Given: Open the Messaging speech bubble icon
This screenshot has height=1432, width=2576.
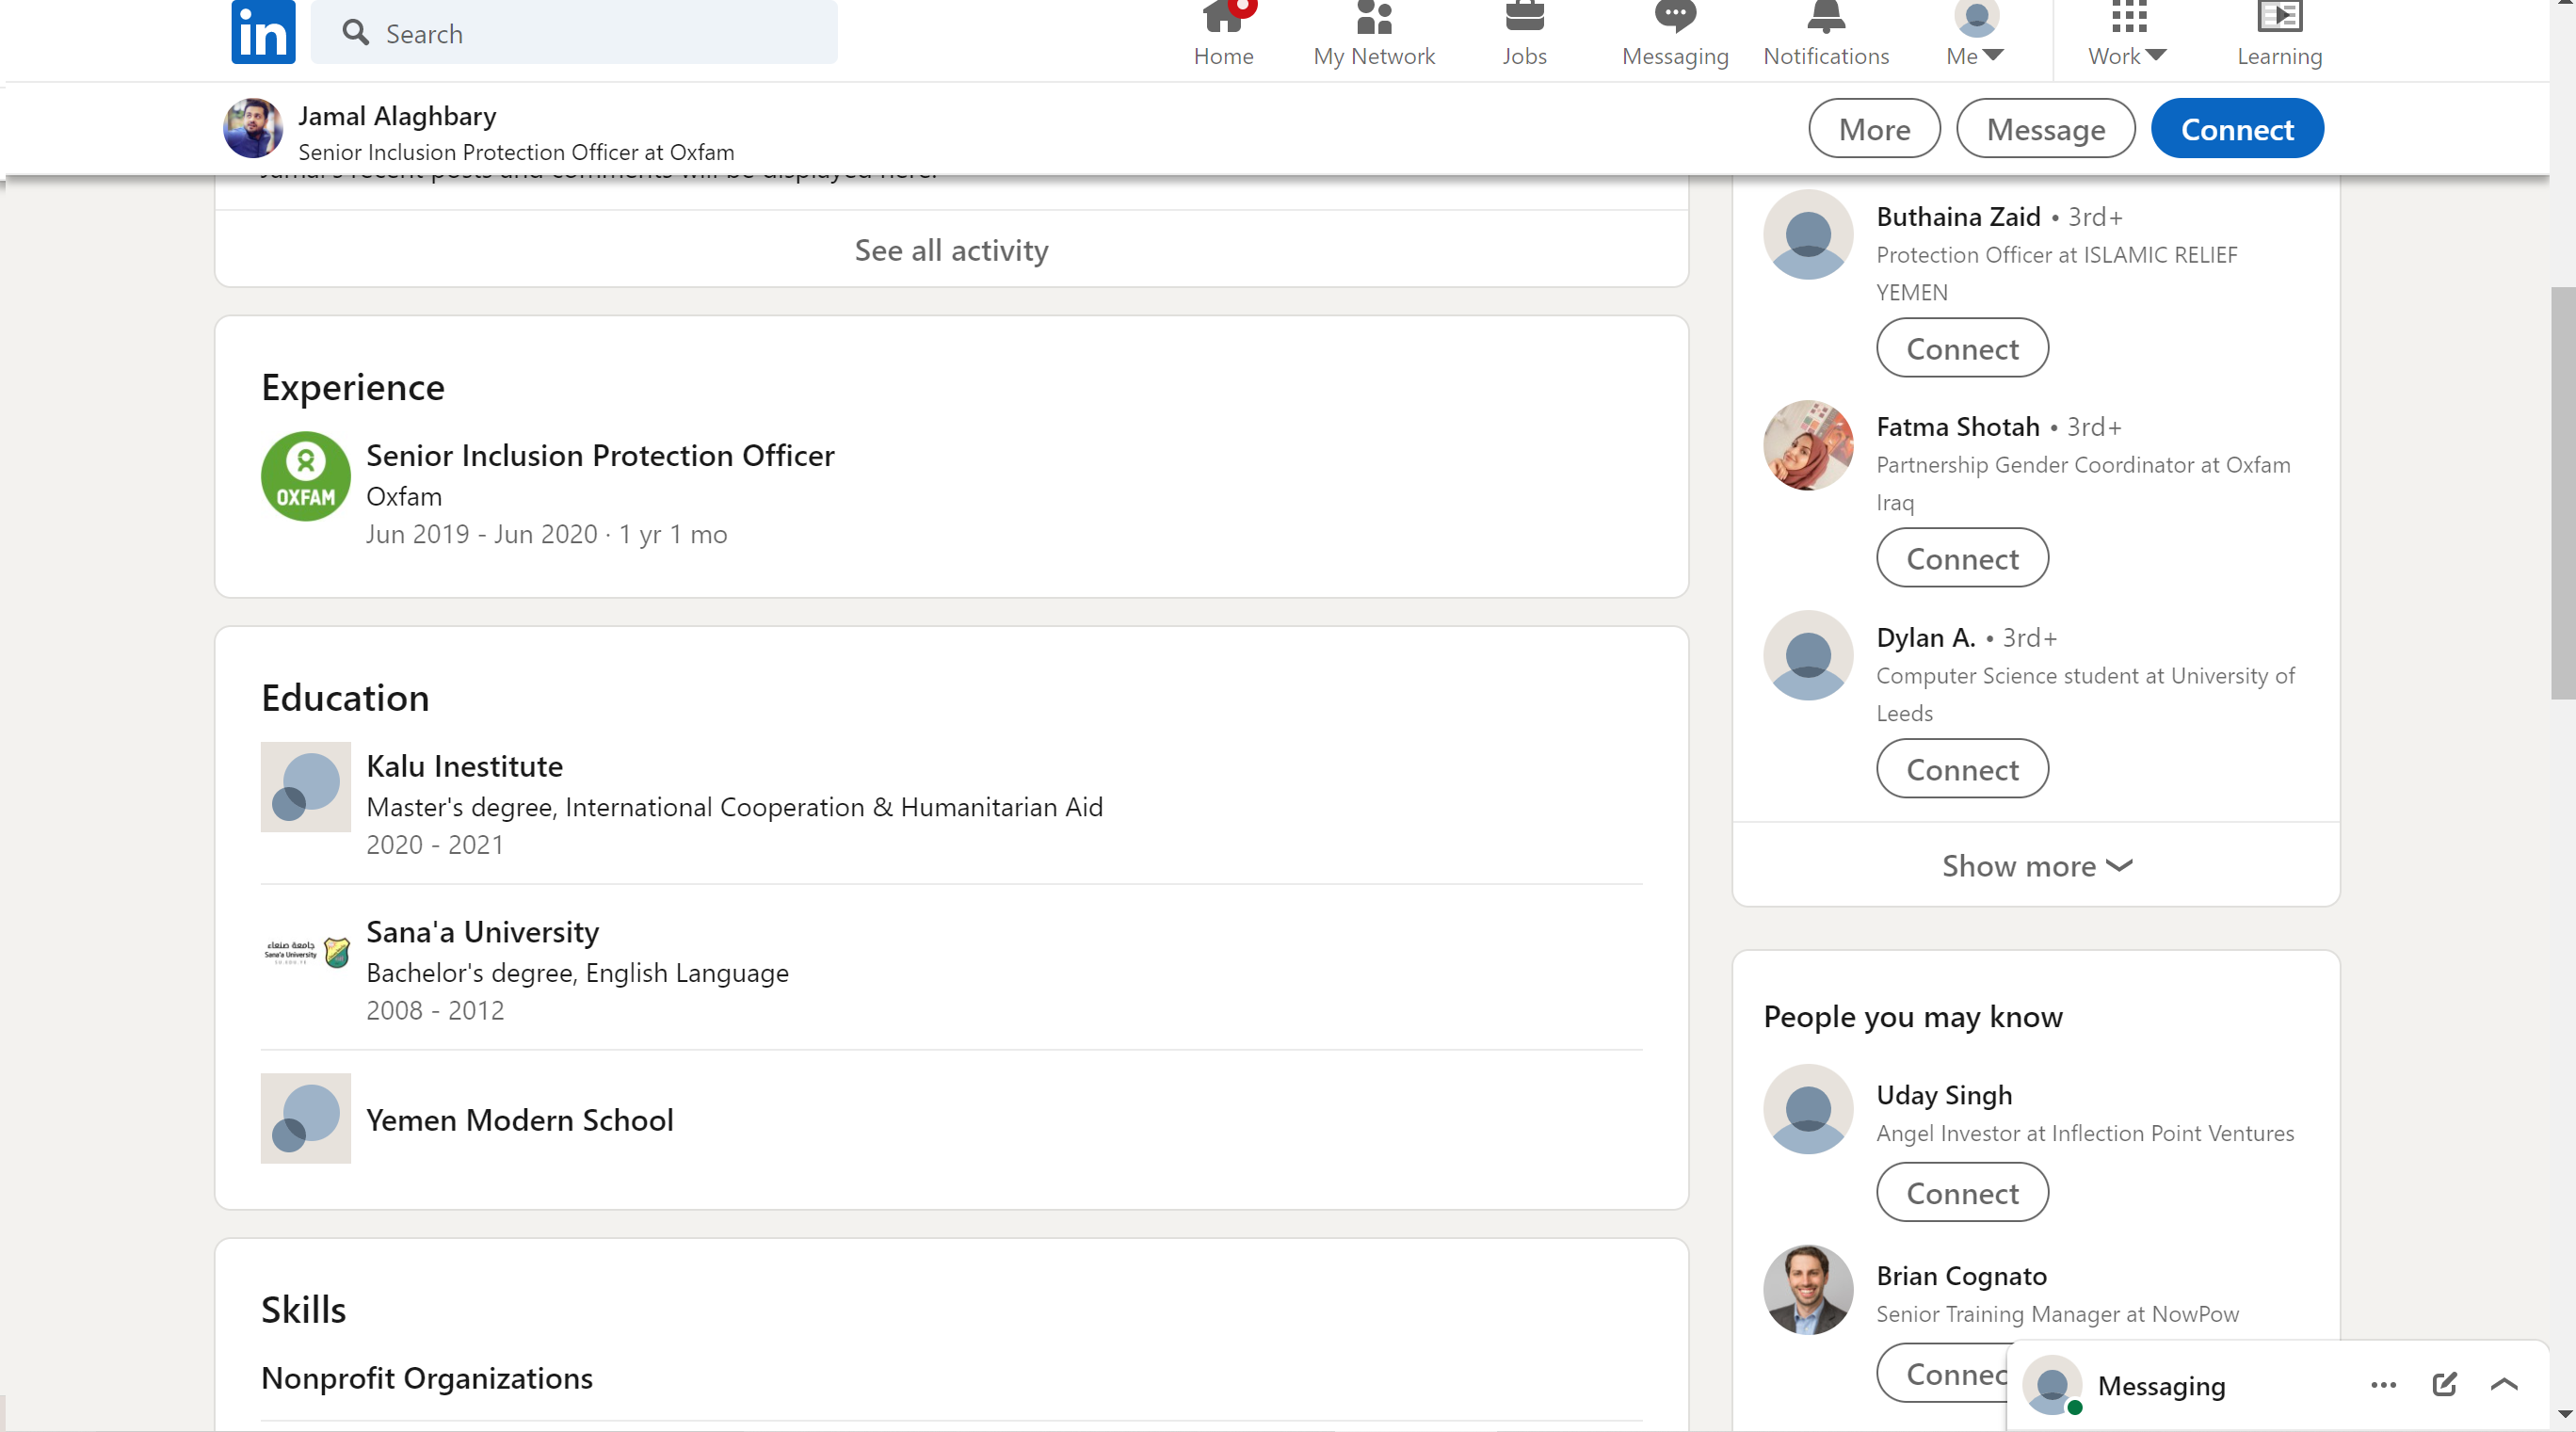Looking at the screenshot, I should click(x=1674, y=18).
